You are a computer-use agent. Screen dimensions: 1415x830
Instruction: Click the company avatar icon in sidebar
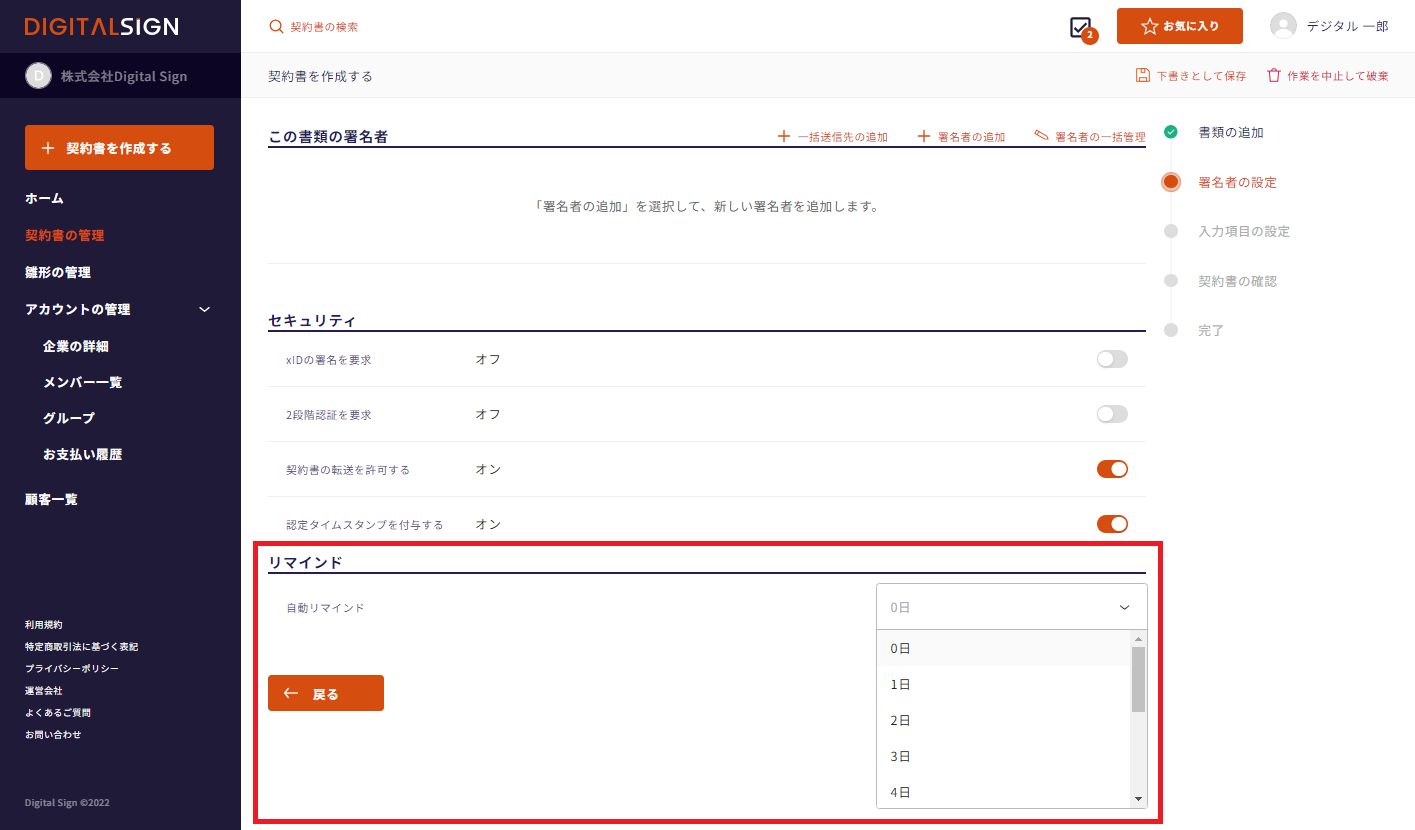(x=37, y=76)
